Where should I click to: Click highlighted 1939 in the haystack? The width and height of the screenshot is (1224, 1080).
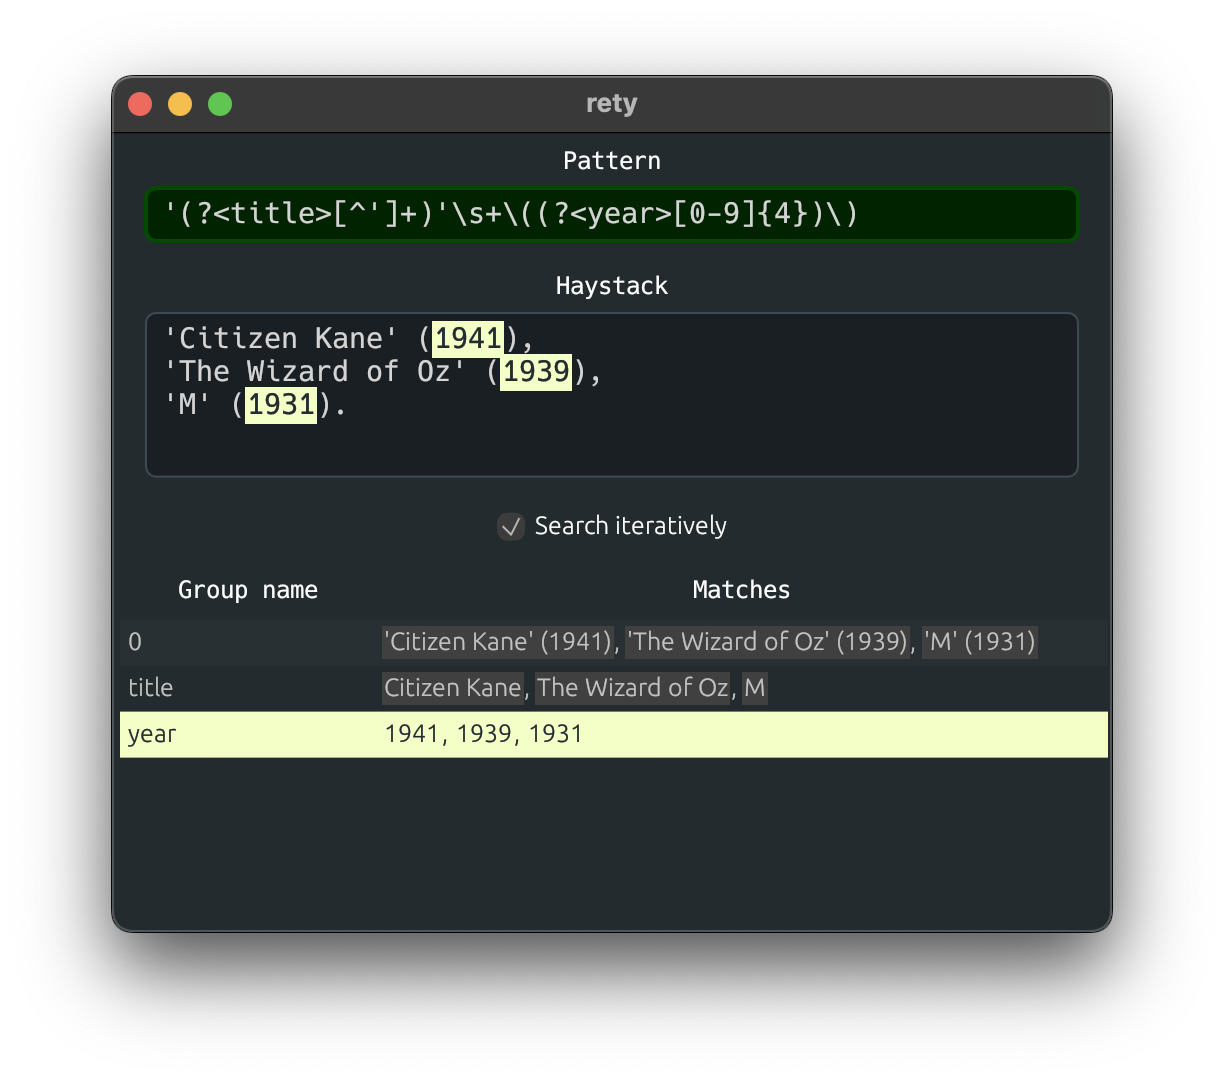536,372
